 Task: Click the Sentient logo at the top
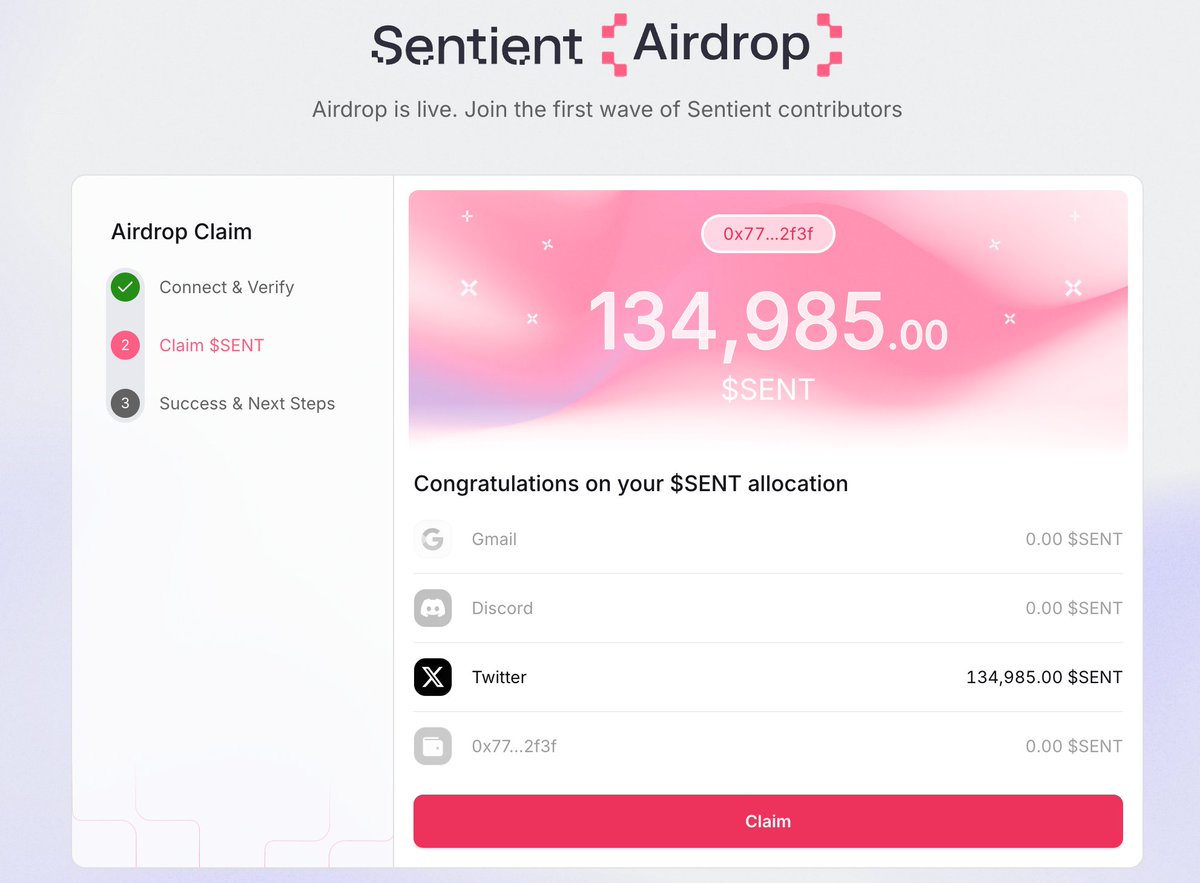tap(477, 45)
